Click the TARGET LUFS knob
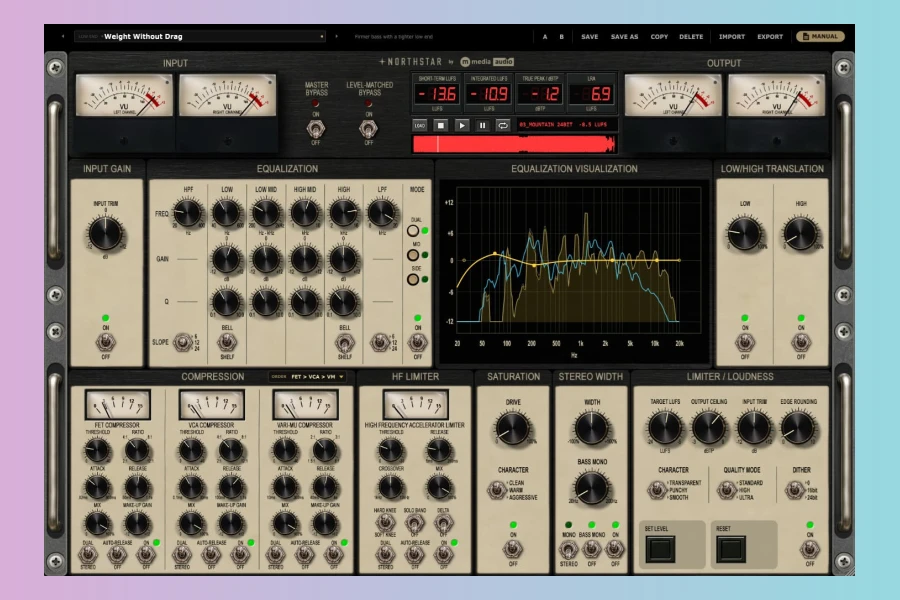The image size is (900, 600). [665, 428]
